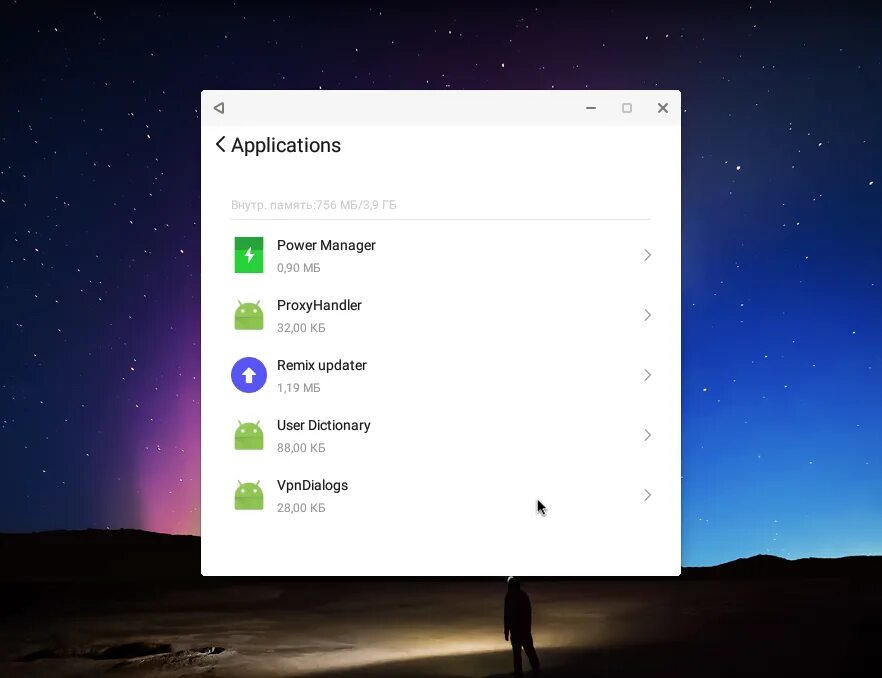Screen dimensions: 882x678
Task: Expand VpnDialogs details chevron
Action: [x=647, y=495]
